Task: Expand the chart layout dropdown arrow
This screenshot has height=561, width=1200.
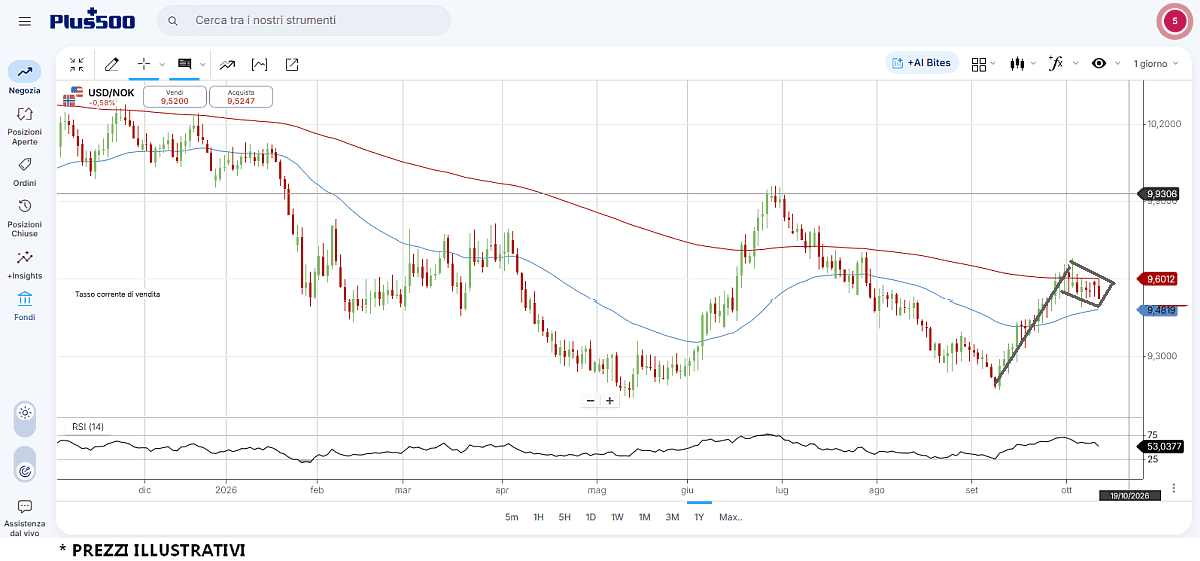Action: pos(993,64)
